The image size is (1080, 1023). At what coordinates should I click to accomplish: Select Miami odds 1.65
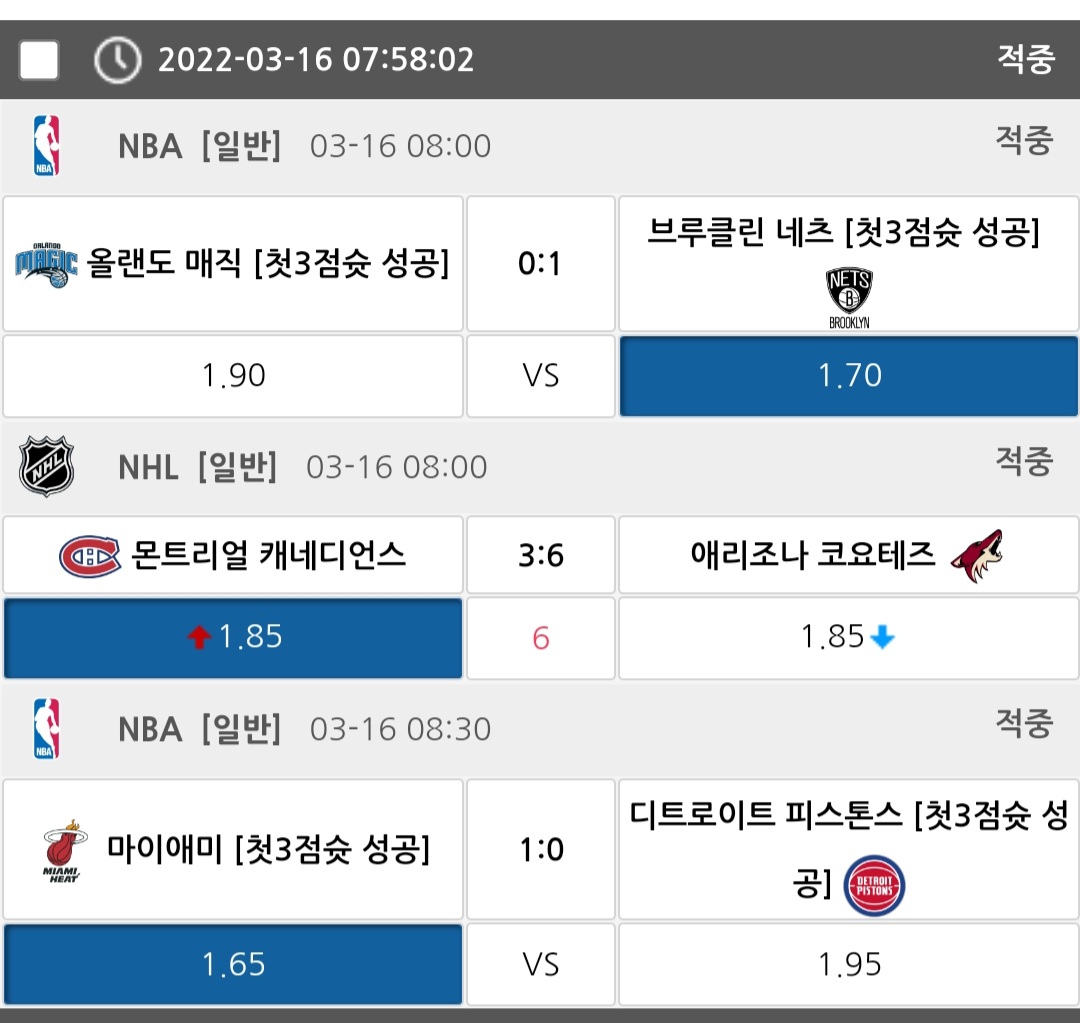(x=233, y=964)
